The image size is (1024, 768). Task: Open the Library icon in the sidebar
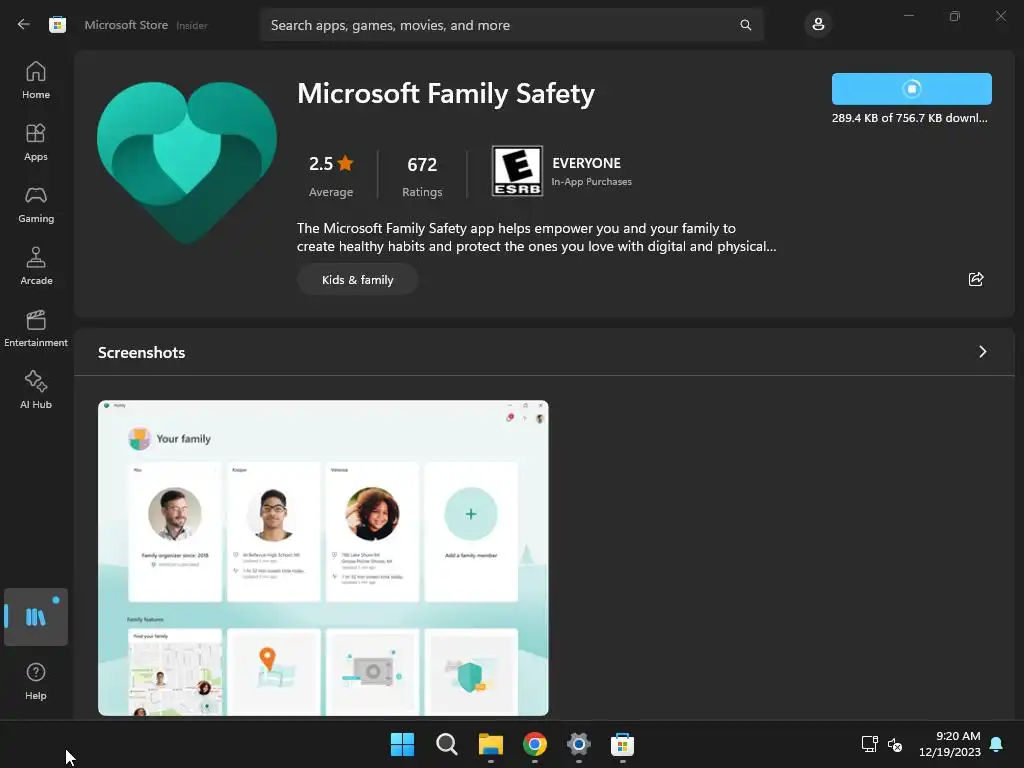pos(36,617)
